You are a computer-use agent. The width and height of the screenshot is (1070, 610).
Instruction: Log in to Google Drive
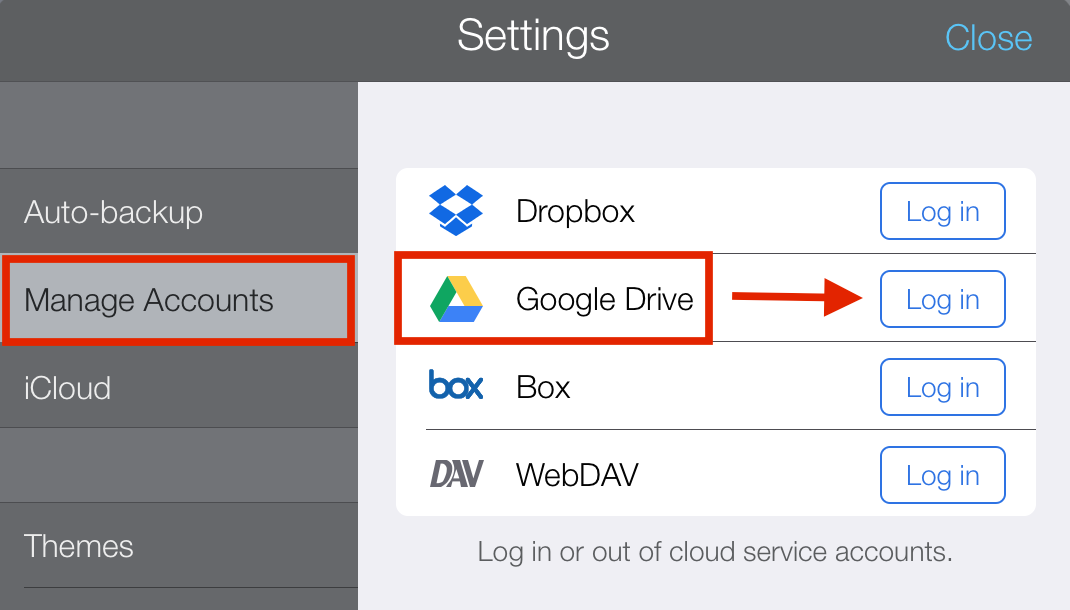pos(942,299)
